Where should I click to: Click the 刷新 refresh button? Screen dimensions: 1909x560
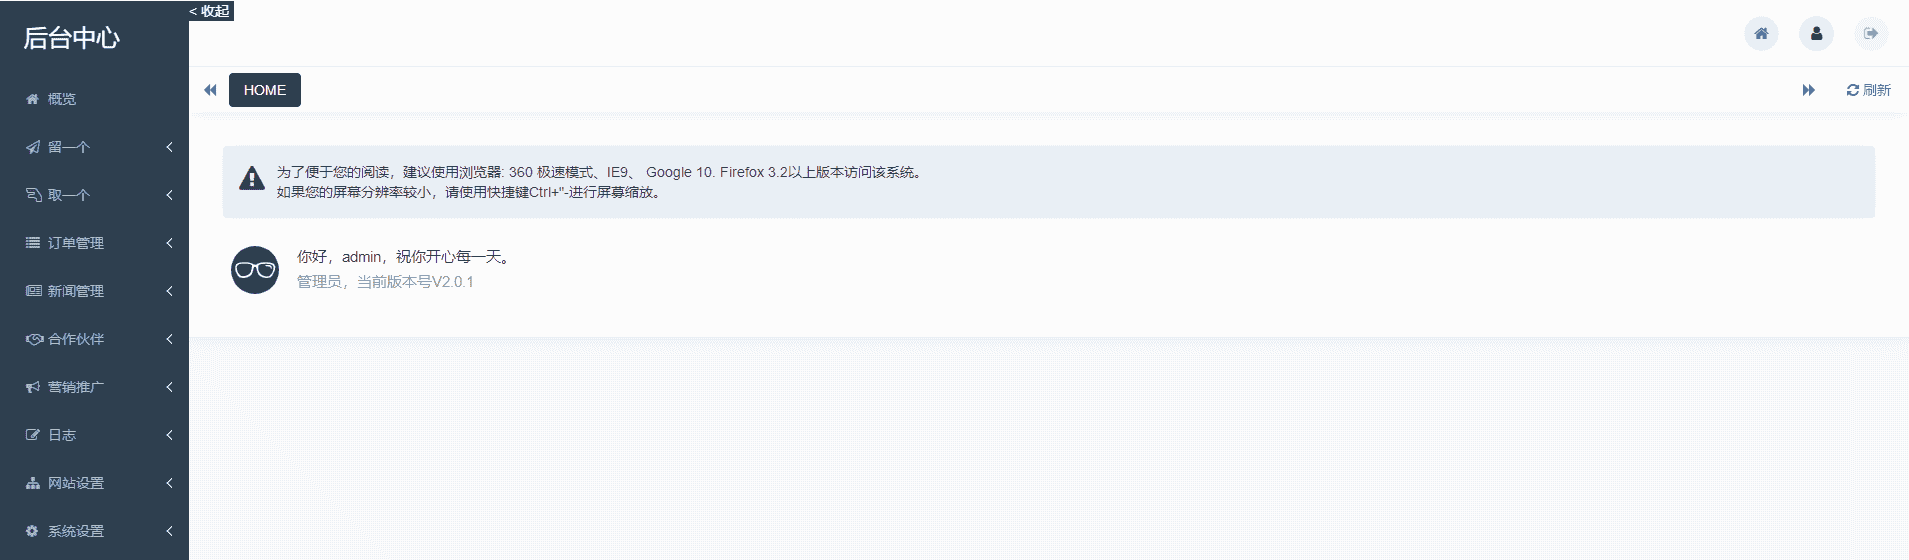[1868, 90]
